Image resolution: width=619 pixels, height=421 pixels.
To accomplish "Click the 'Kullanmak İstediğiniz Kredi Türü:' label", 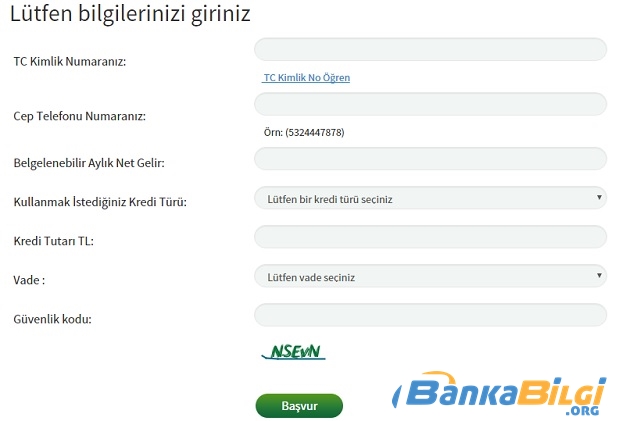I will point(100,202).
